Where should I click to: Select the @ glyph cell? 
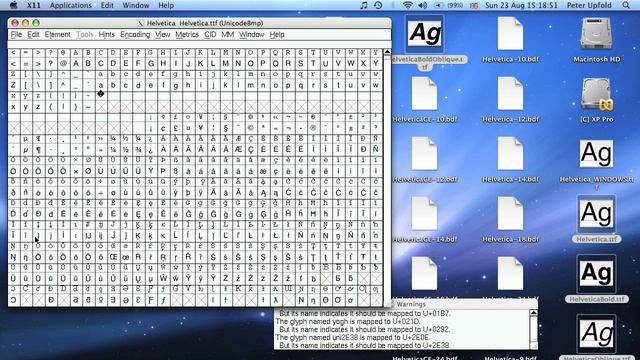click(x=63, y=64)
